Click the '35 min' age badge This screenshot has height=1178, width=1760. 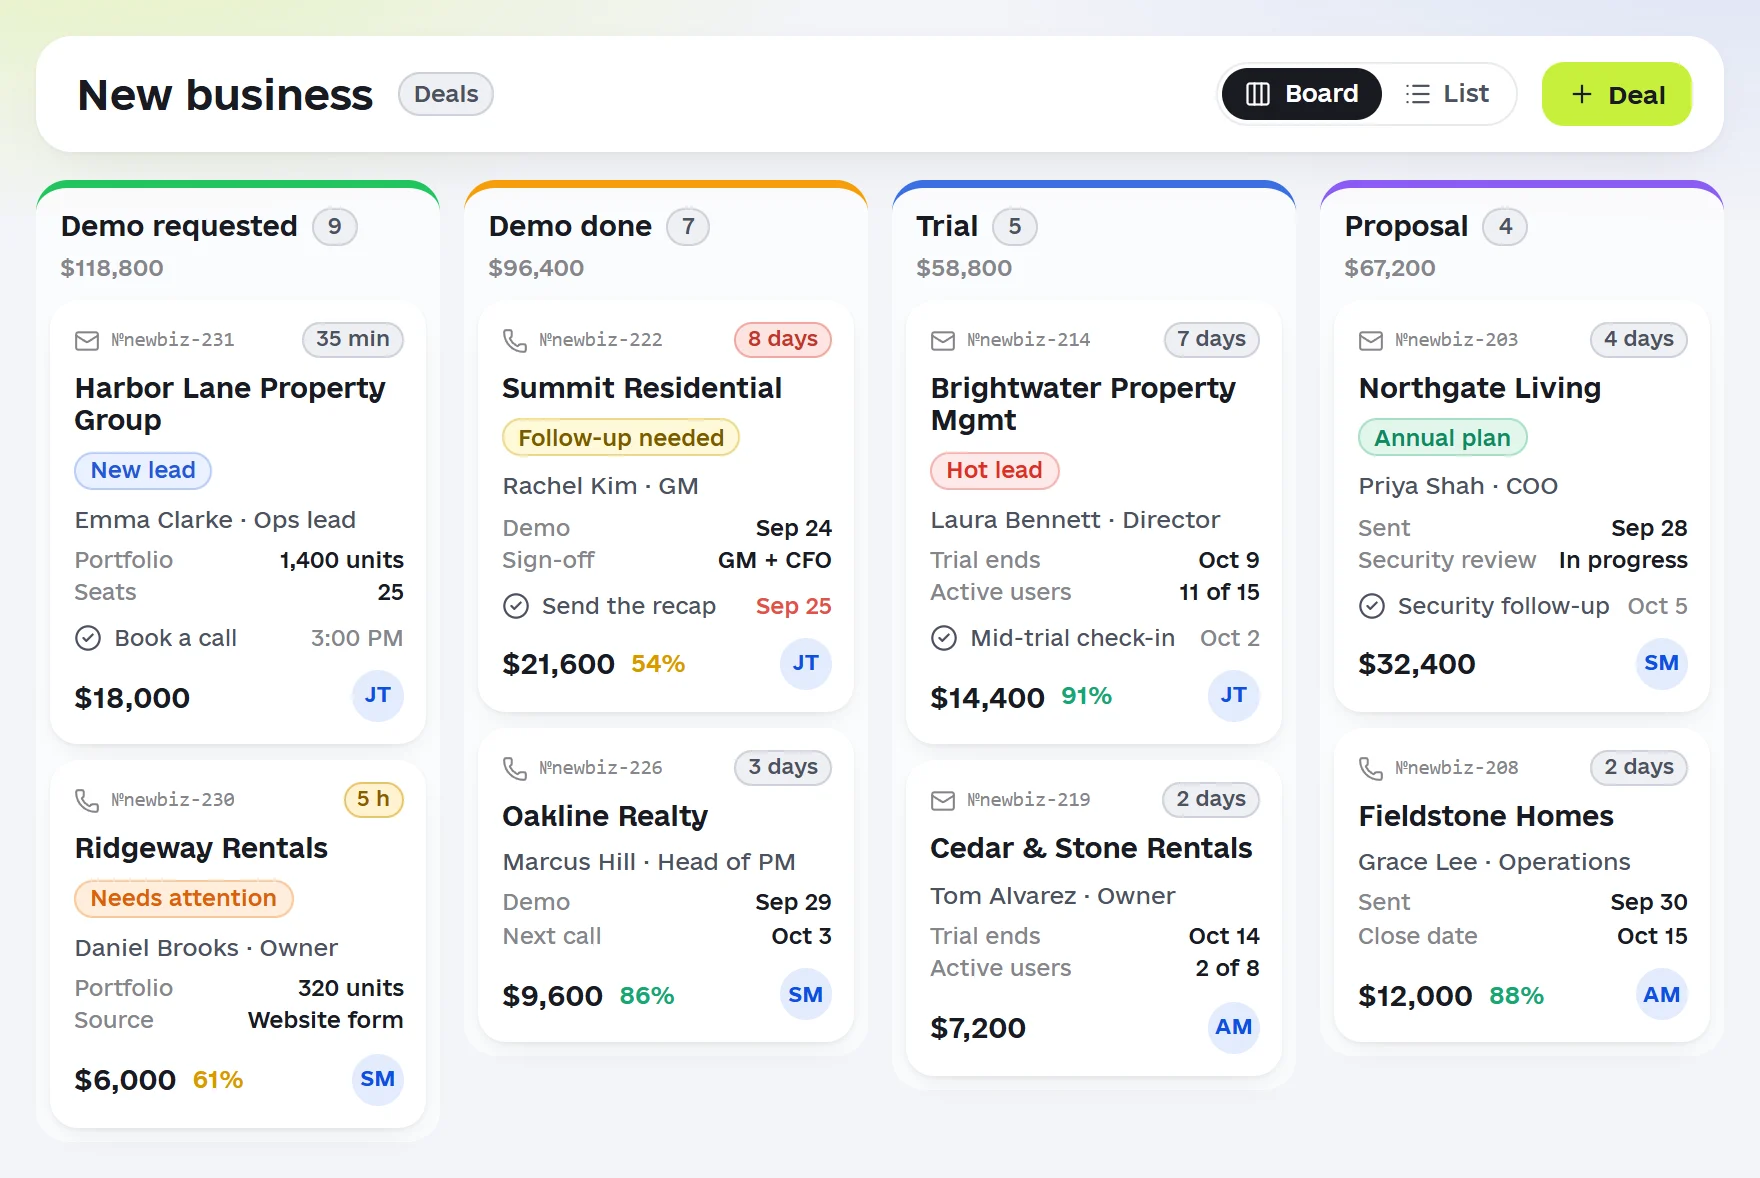353,340
